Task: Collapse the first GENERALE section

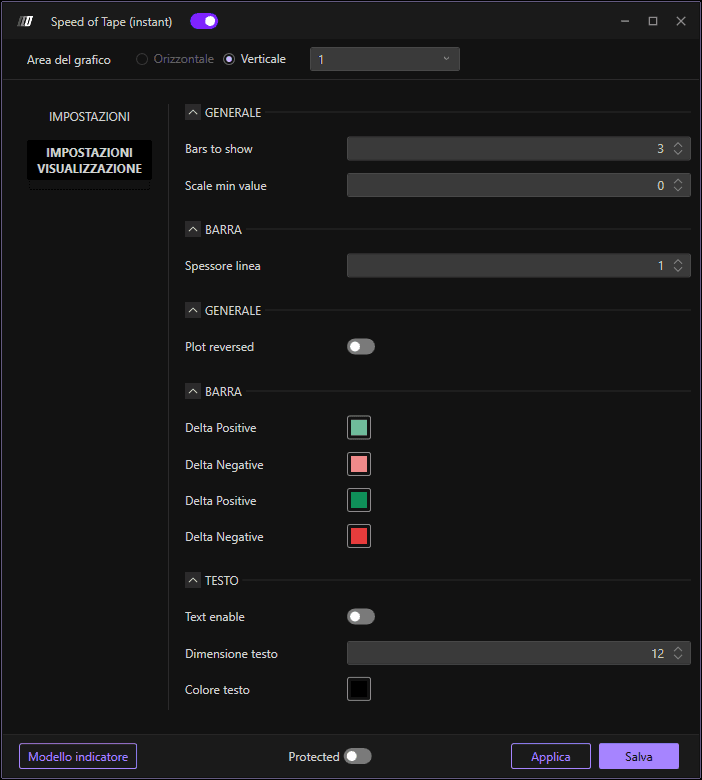Action: click(x=193, y=112)
